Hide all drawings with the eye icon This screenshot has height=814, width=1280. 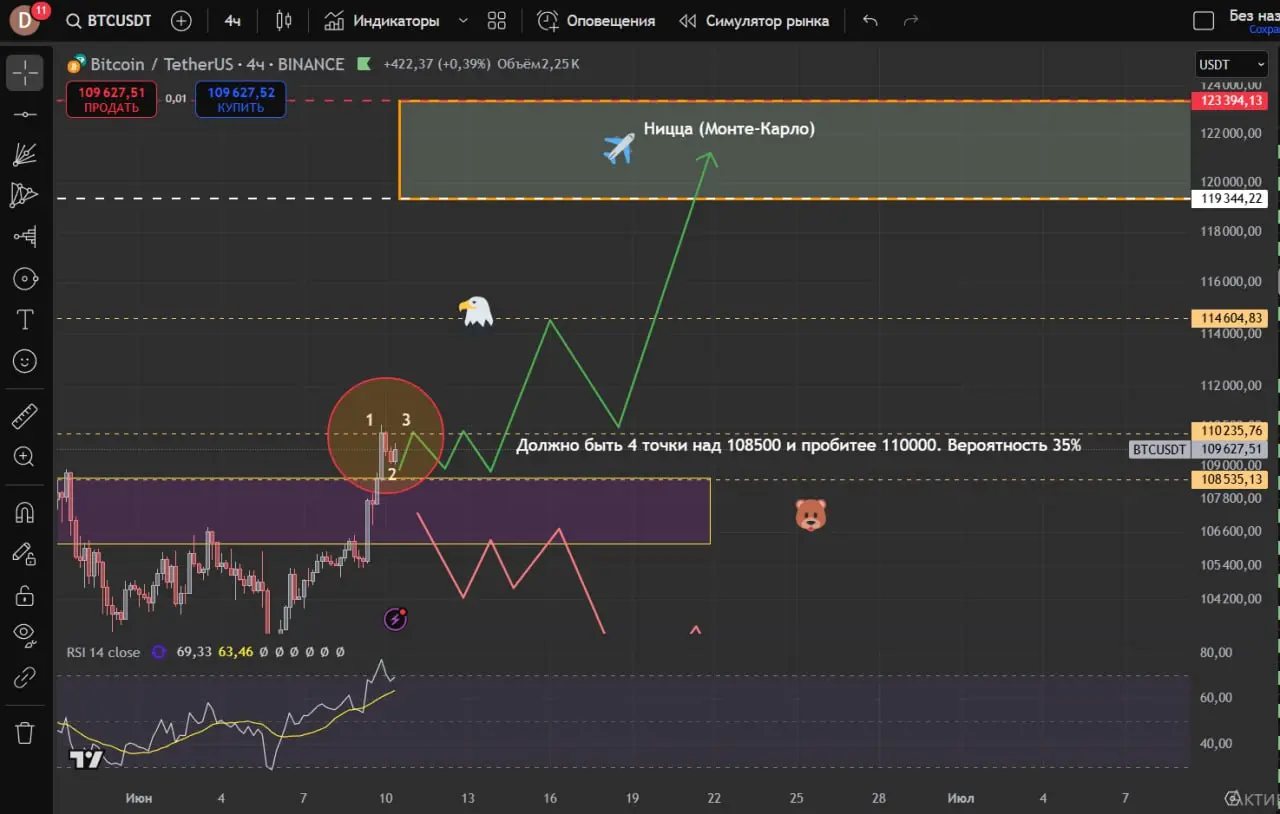pyautogui.click(x=25, y=634)
